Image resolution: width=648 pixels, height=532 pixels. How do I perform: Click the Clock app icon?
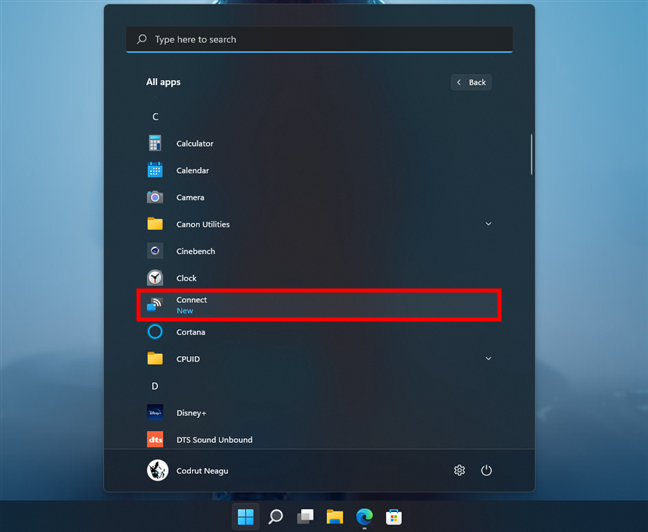pyautogui.click(x=155, y=278)
